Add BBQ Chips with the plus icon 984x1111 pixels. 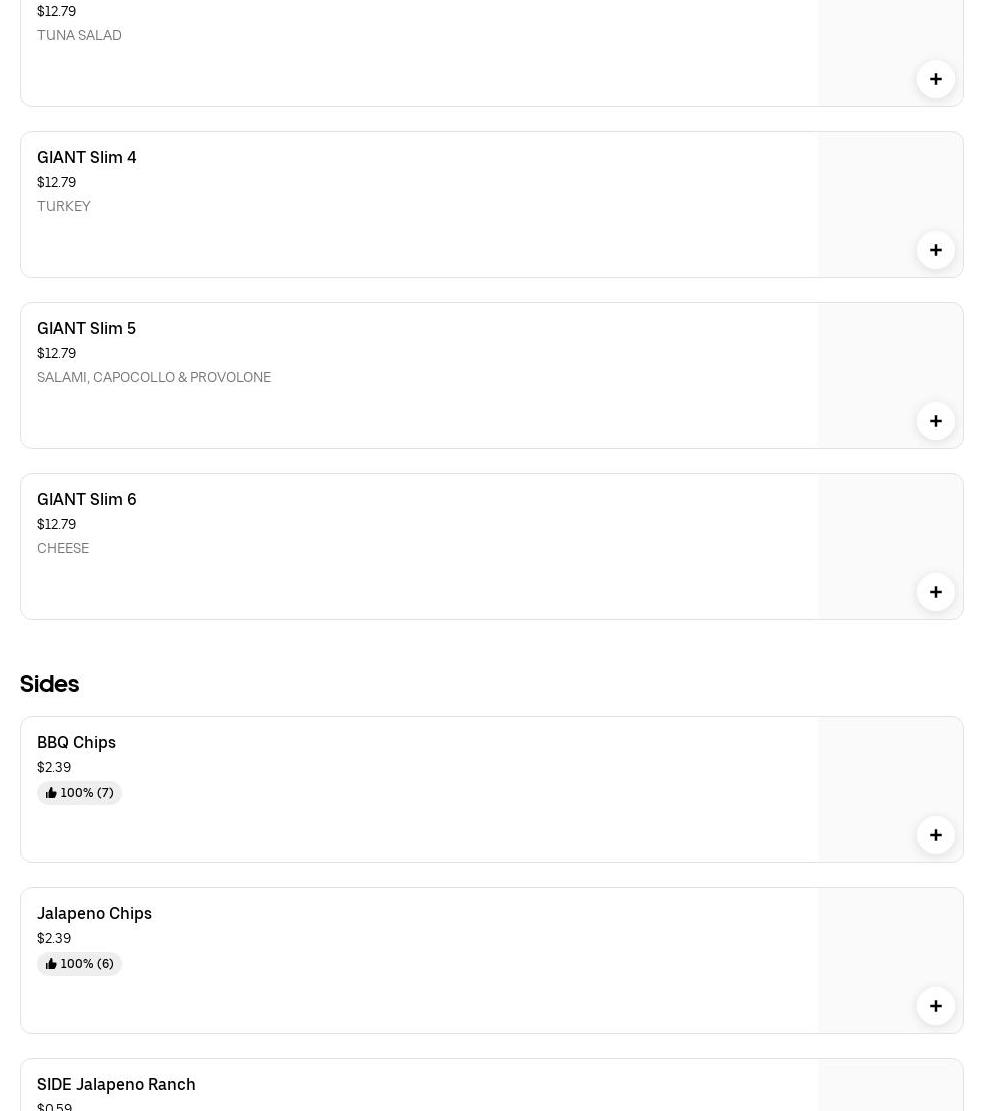[935, 835]
